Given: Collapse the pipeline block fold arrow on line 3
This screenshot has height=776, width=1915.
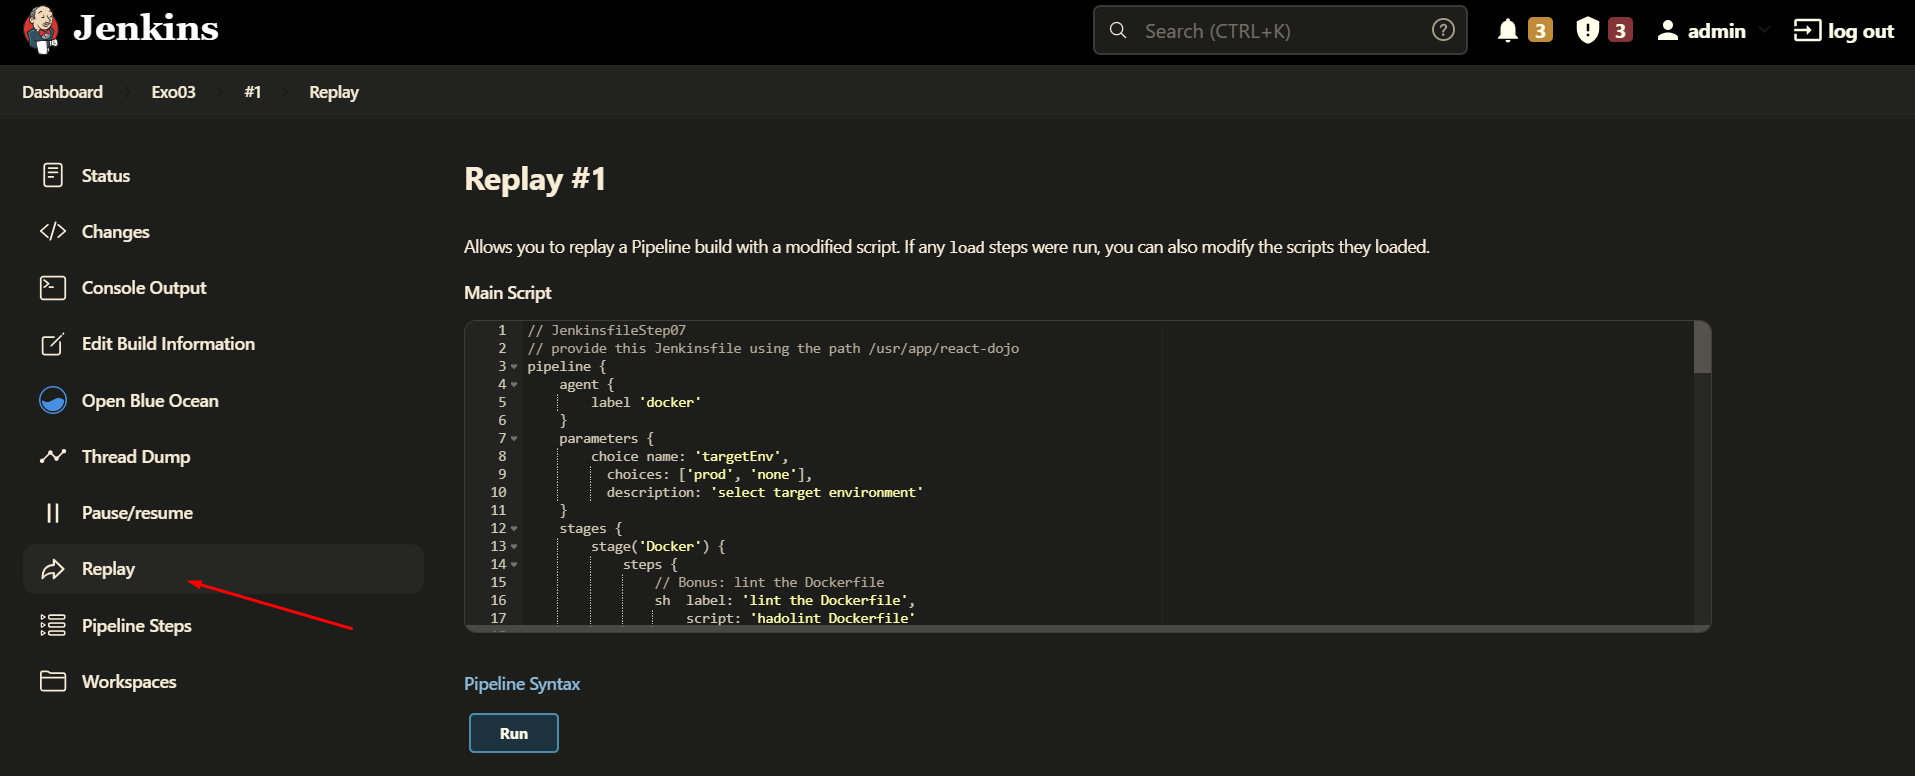Looking at the screenshot, I should click(514, 367).
